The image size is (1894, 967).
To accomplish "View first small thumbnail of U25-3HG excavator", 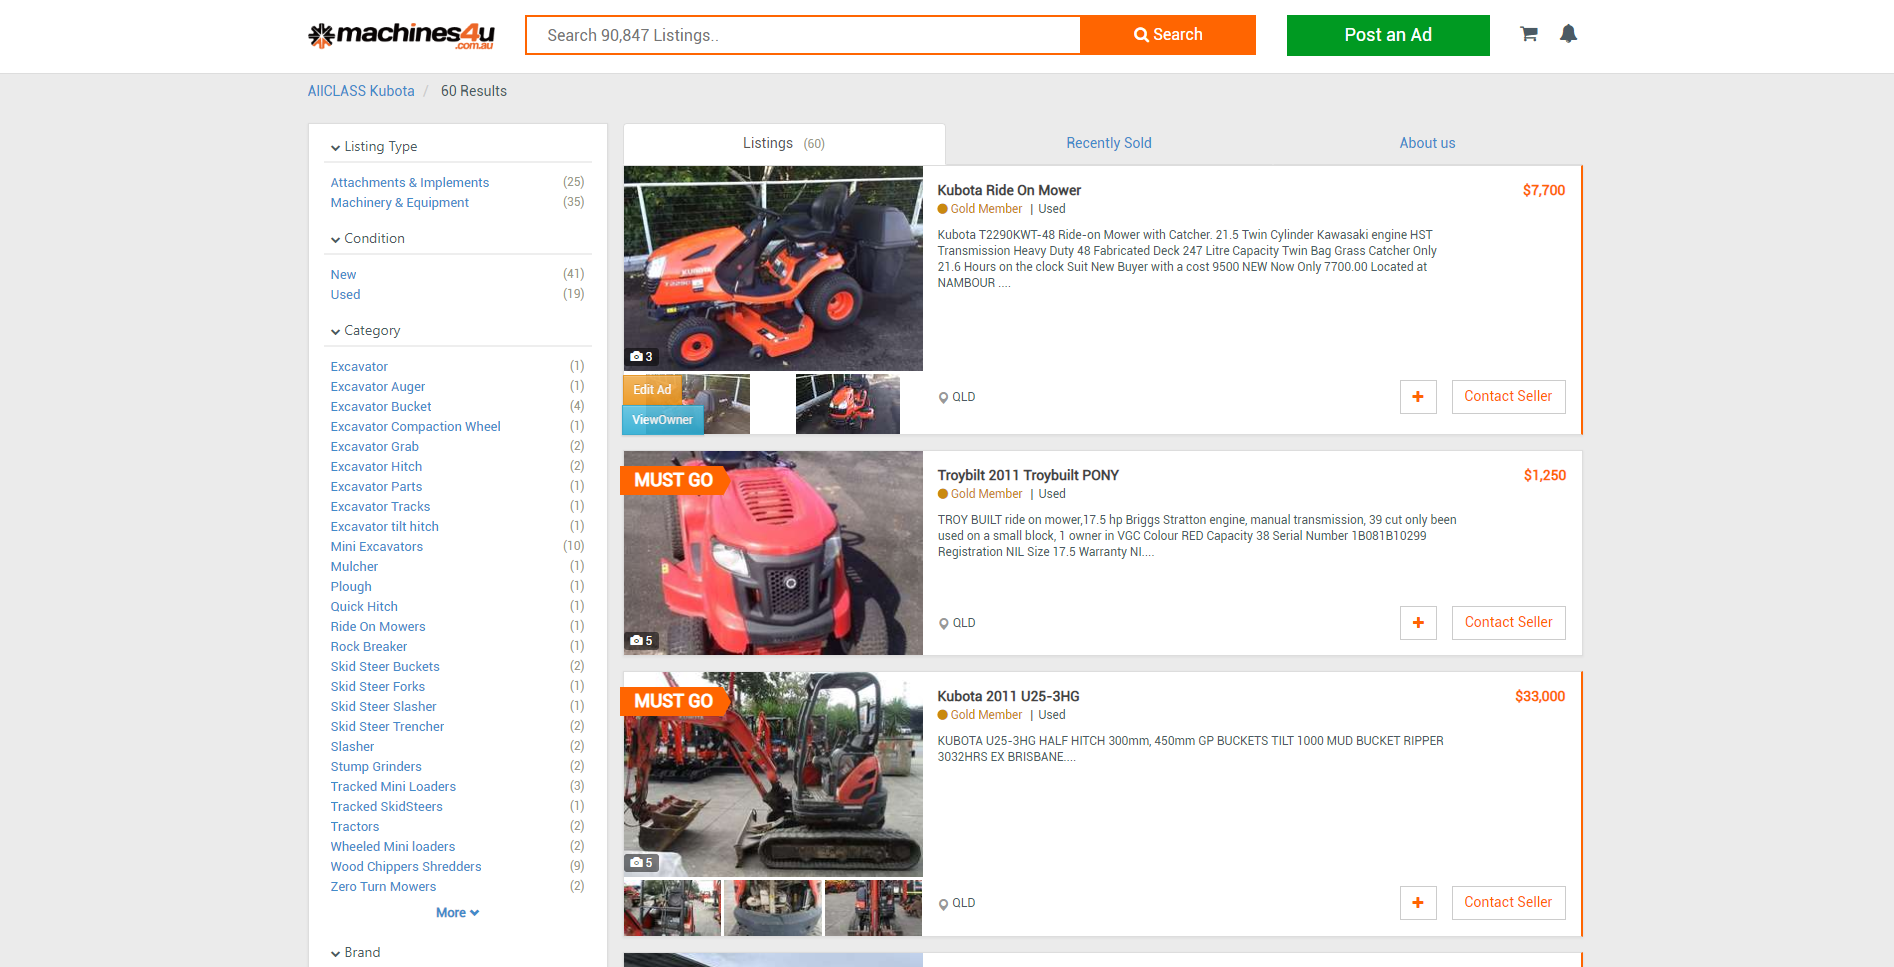I will [x=672, y=908].
